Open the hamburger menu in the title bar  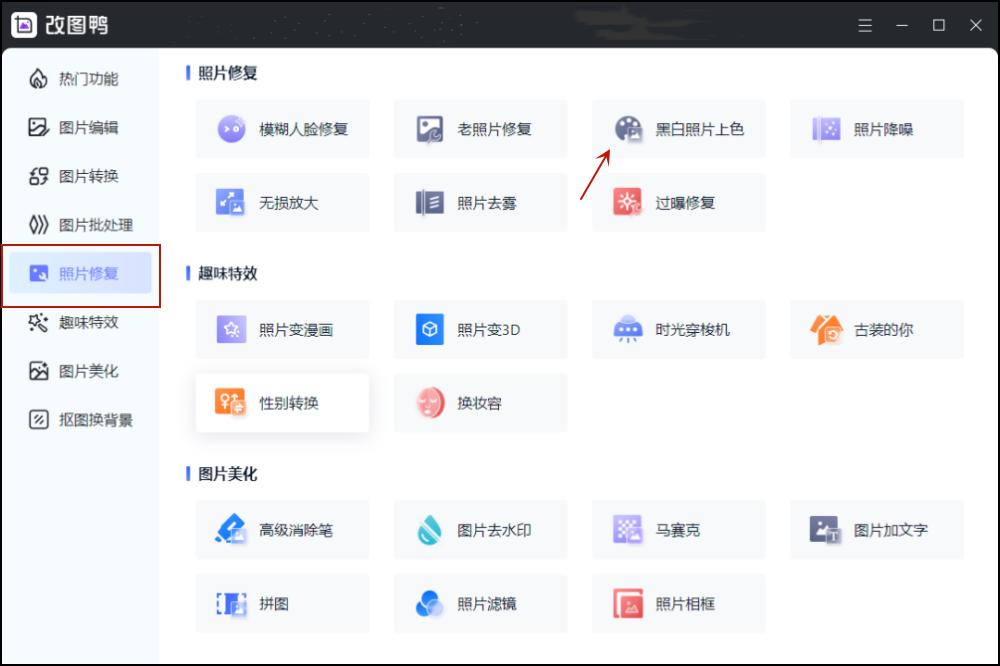864,25
